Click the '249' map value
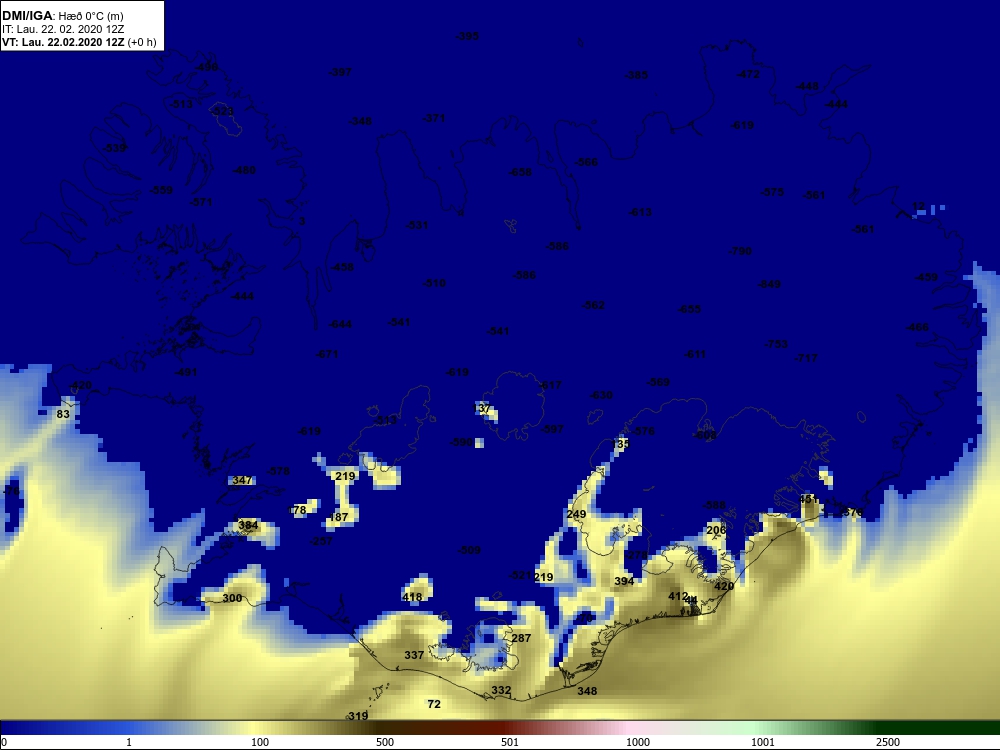1000x750 pixels. pyautogui.click(x=576, y=514)
